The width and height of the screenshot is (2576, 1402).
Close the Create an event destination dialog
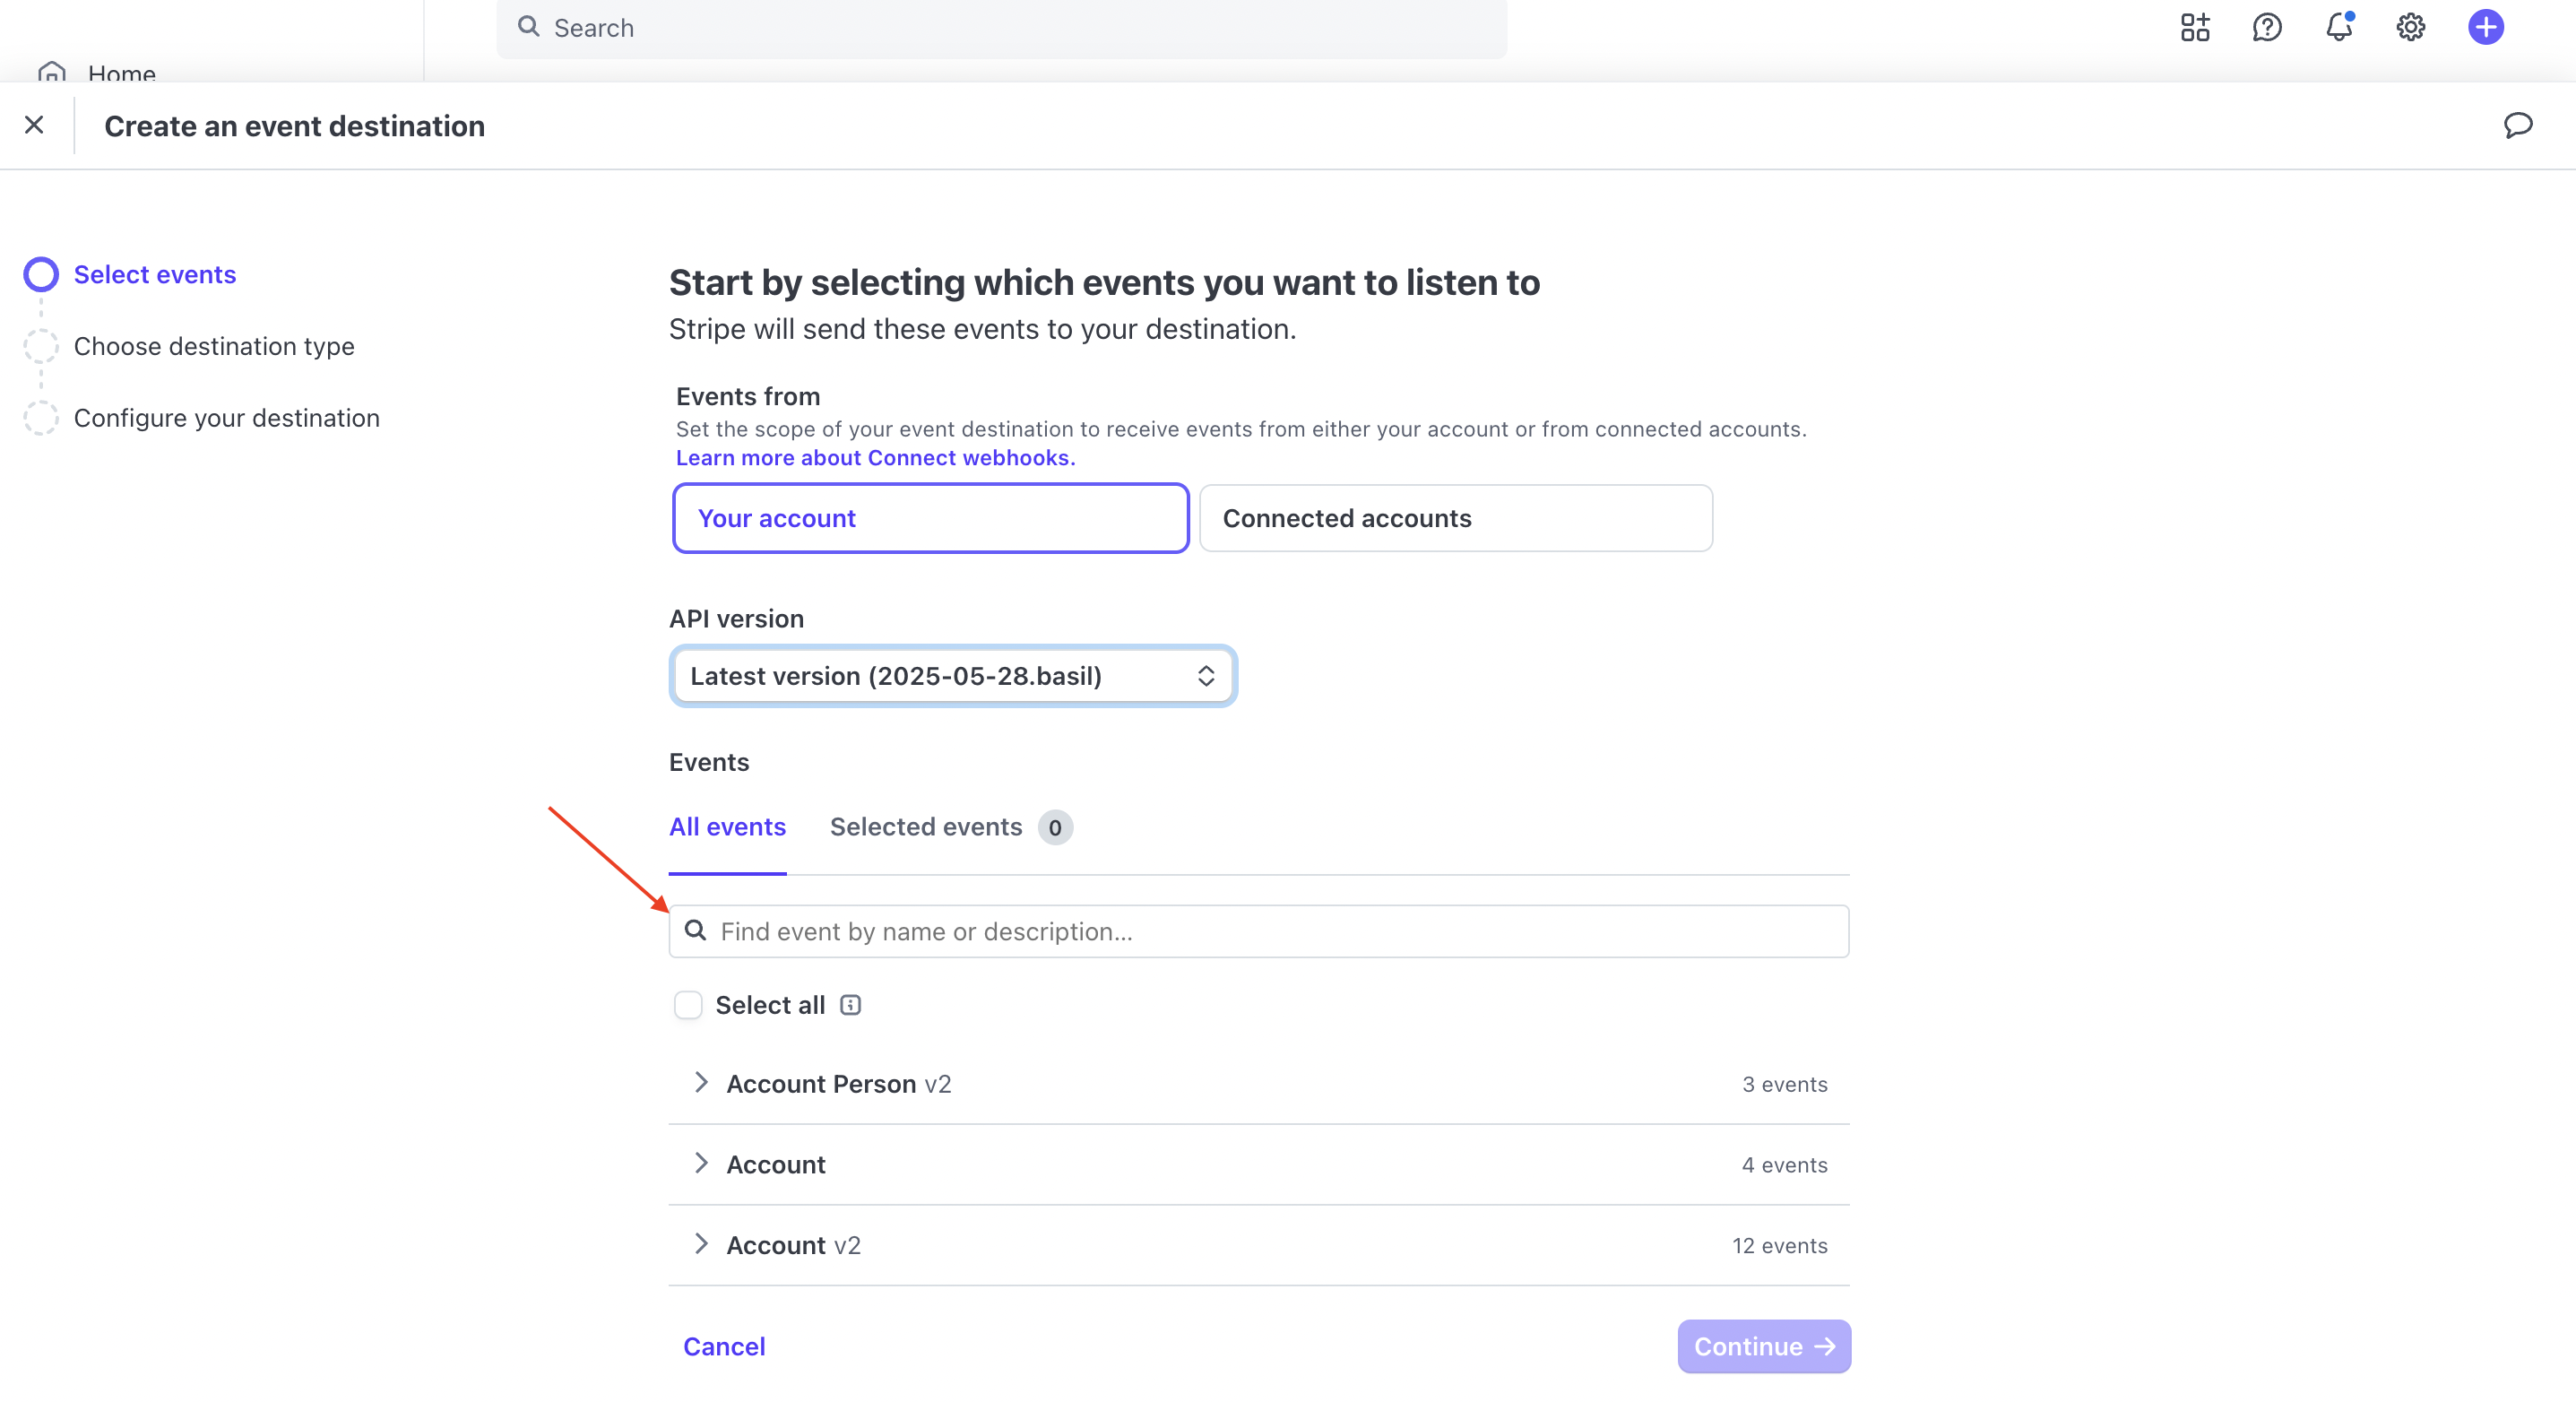[x=34, y=125]
